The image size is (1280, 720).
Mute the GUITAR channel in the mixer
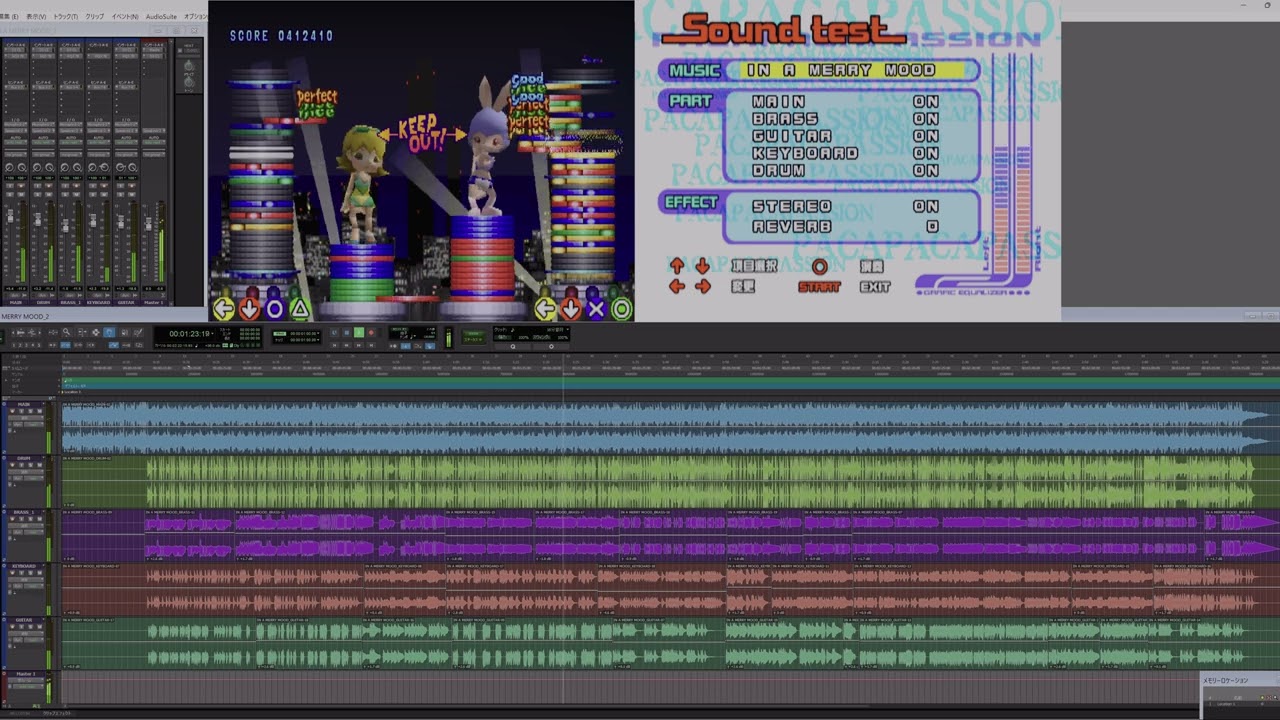pyautogui.click(x=131, y=194)
